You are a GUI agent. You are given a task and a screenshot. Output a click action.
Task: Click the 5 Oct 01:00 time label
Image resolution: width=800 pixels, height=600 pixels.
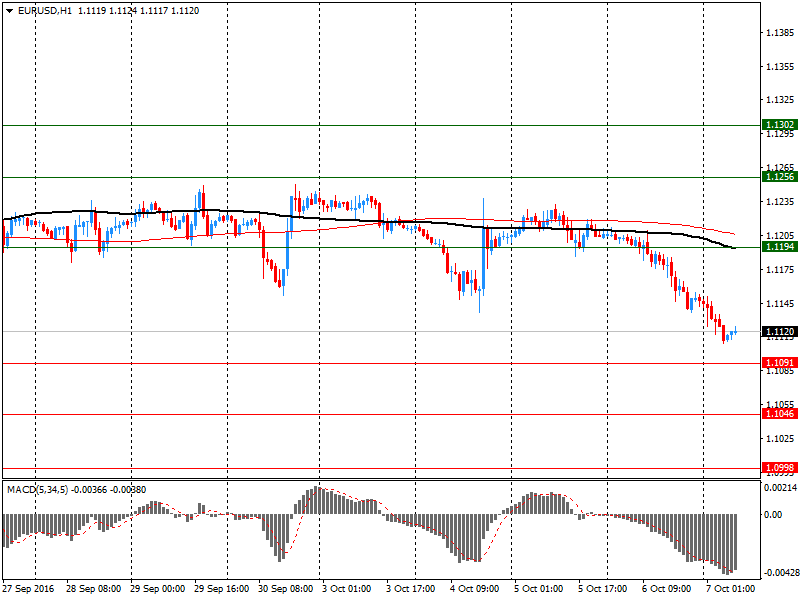538,589
